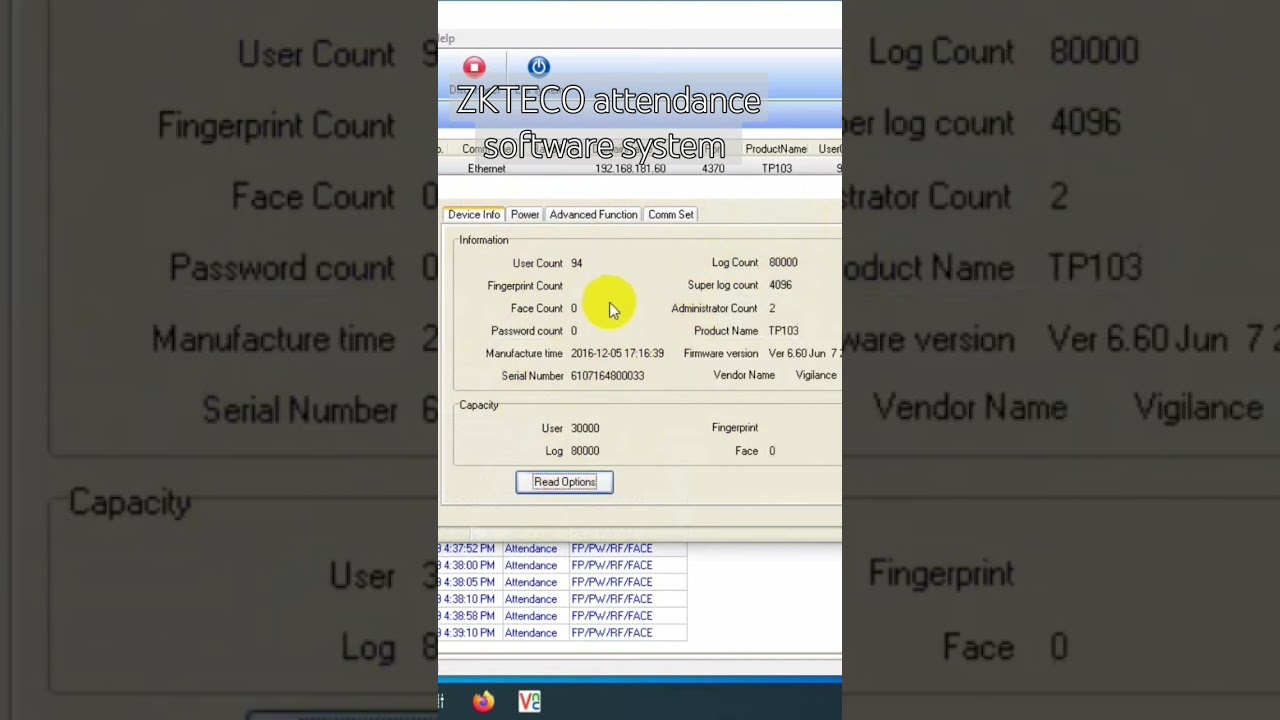Select the 4:37:52 PM log row
Screen dimensions: 1280x720
562,548
